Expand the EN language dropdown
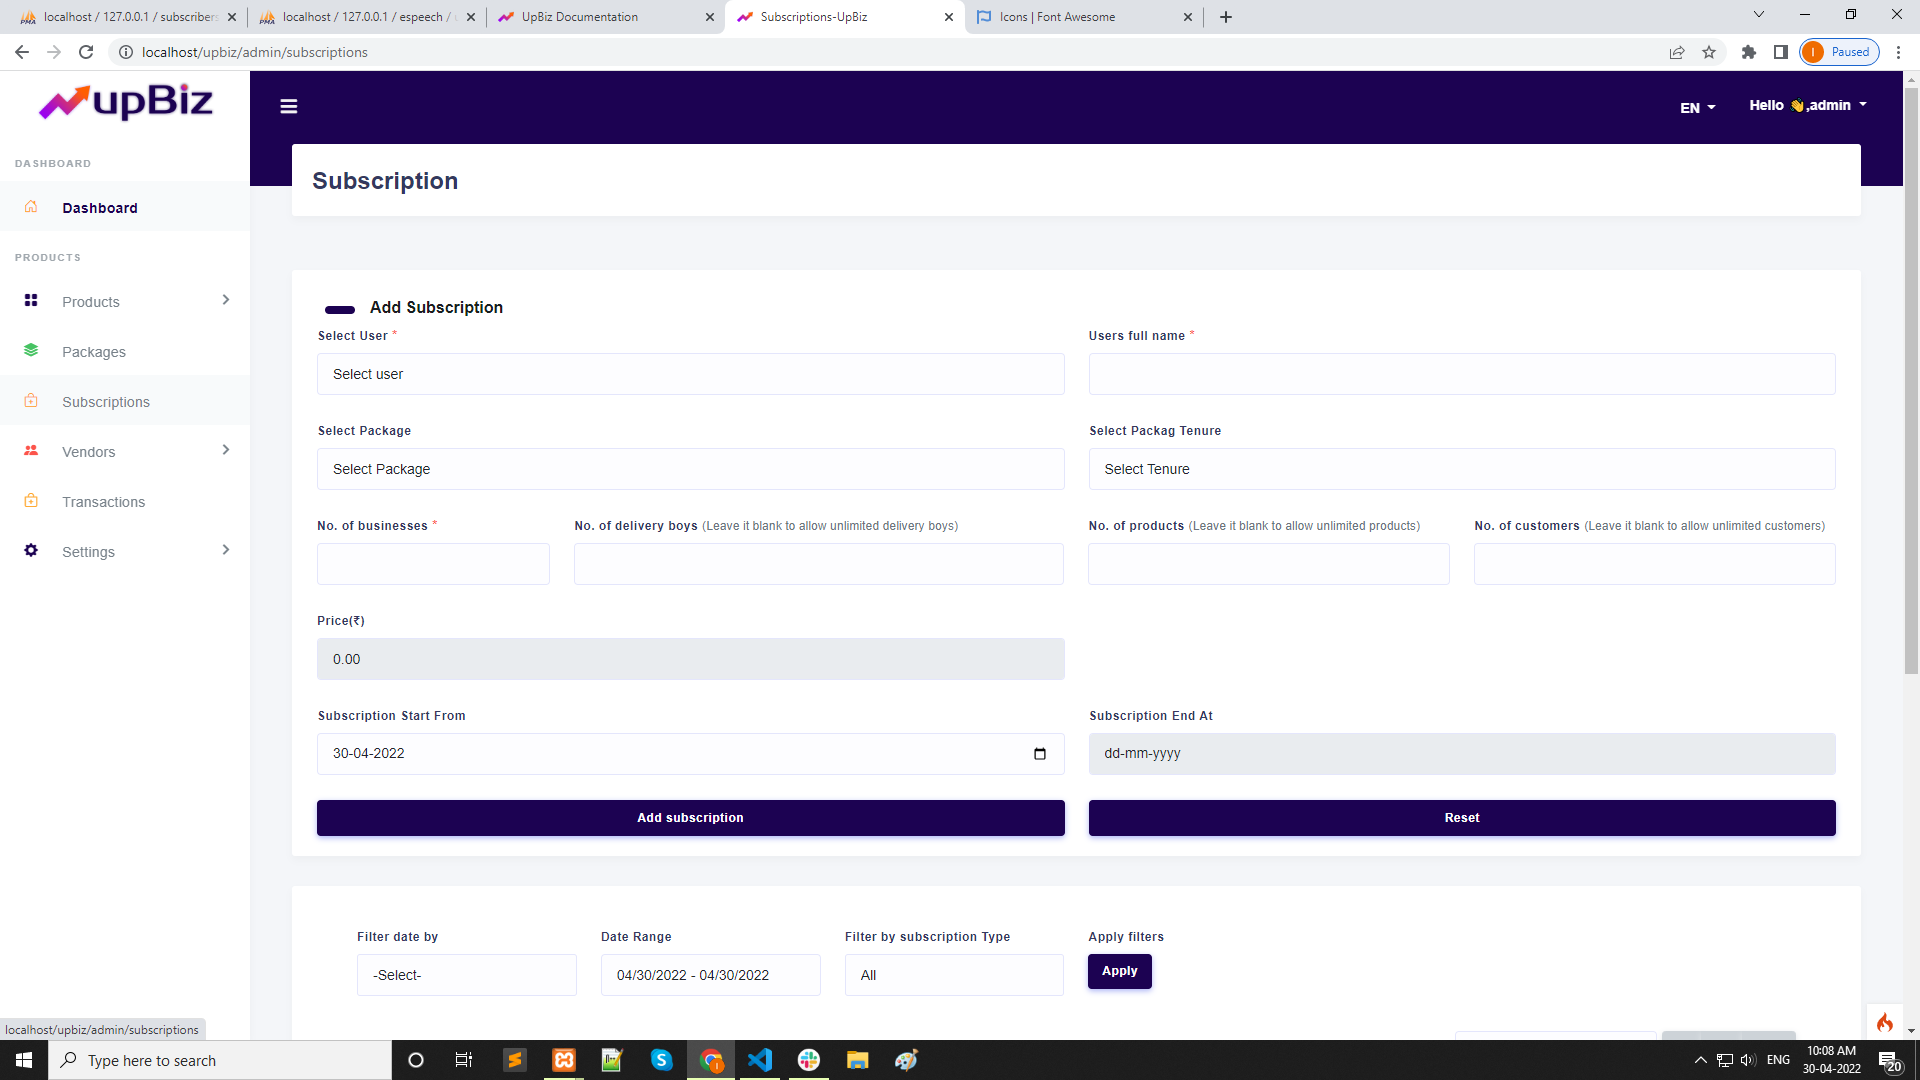Viewport: 1920px width, 1080px height. pyautogui.click(x=1697, y=108)
